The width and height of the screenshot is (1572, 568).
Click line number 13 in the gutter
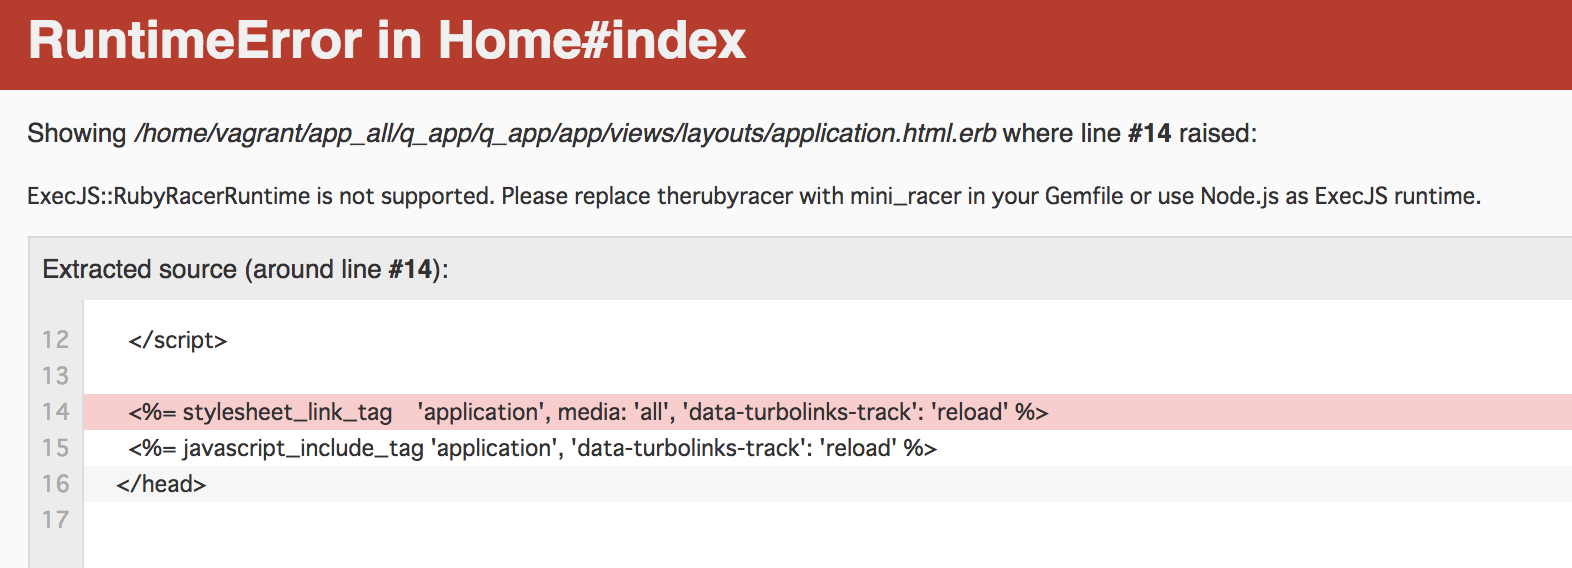(x=56, y=376)
